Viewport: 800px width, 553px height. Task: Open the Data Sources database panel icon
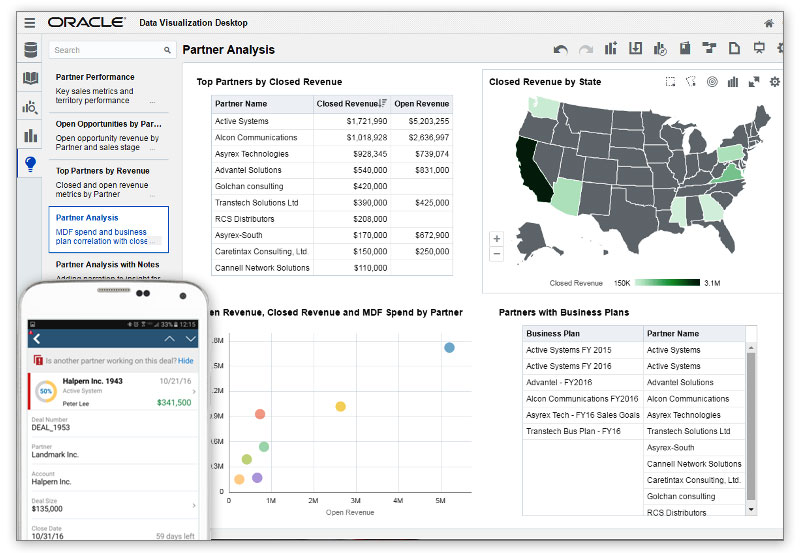(x=30, y=50)
